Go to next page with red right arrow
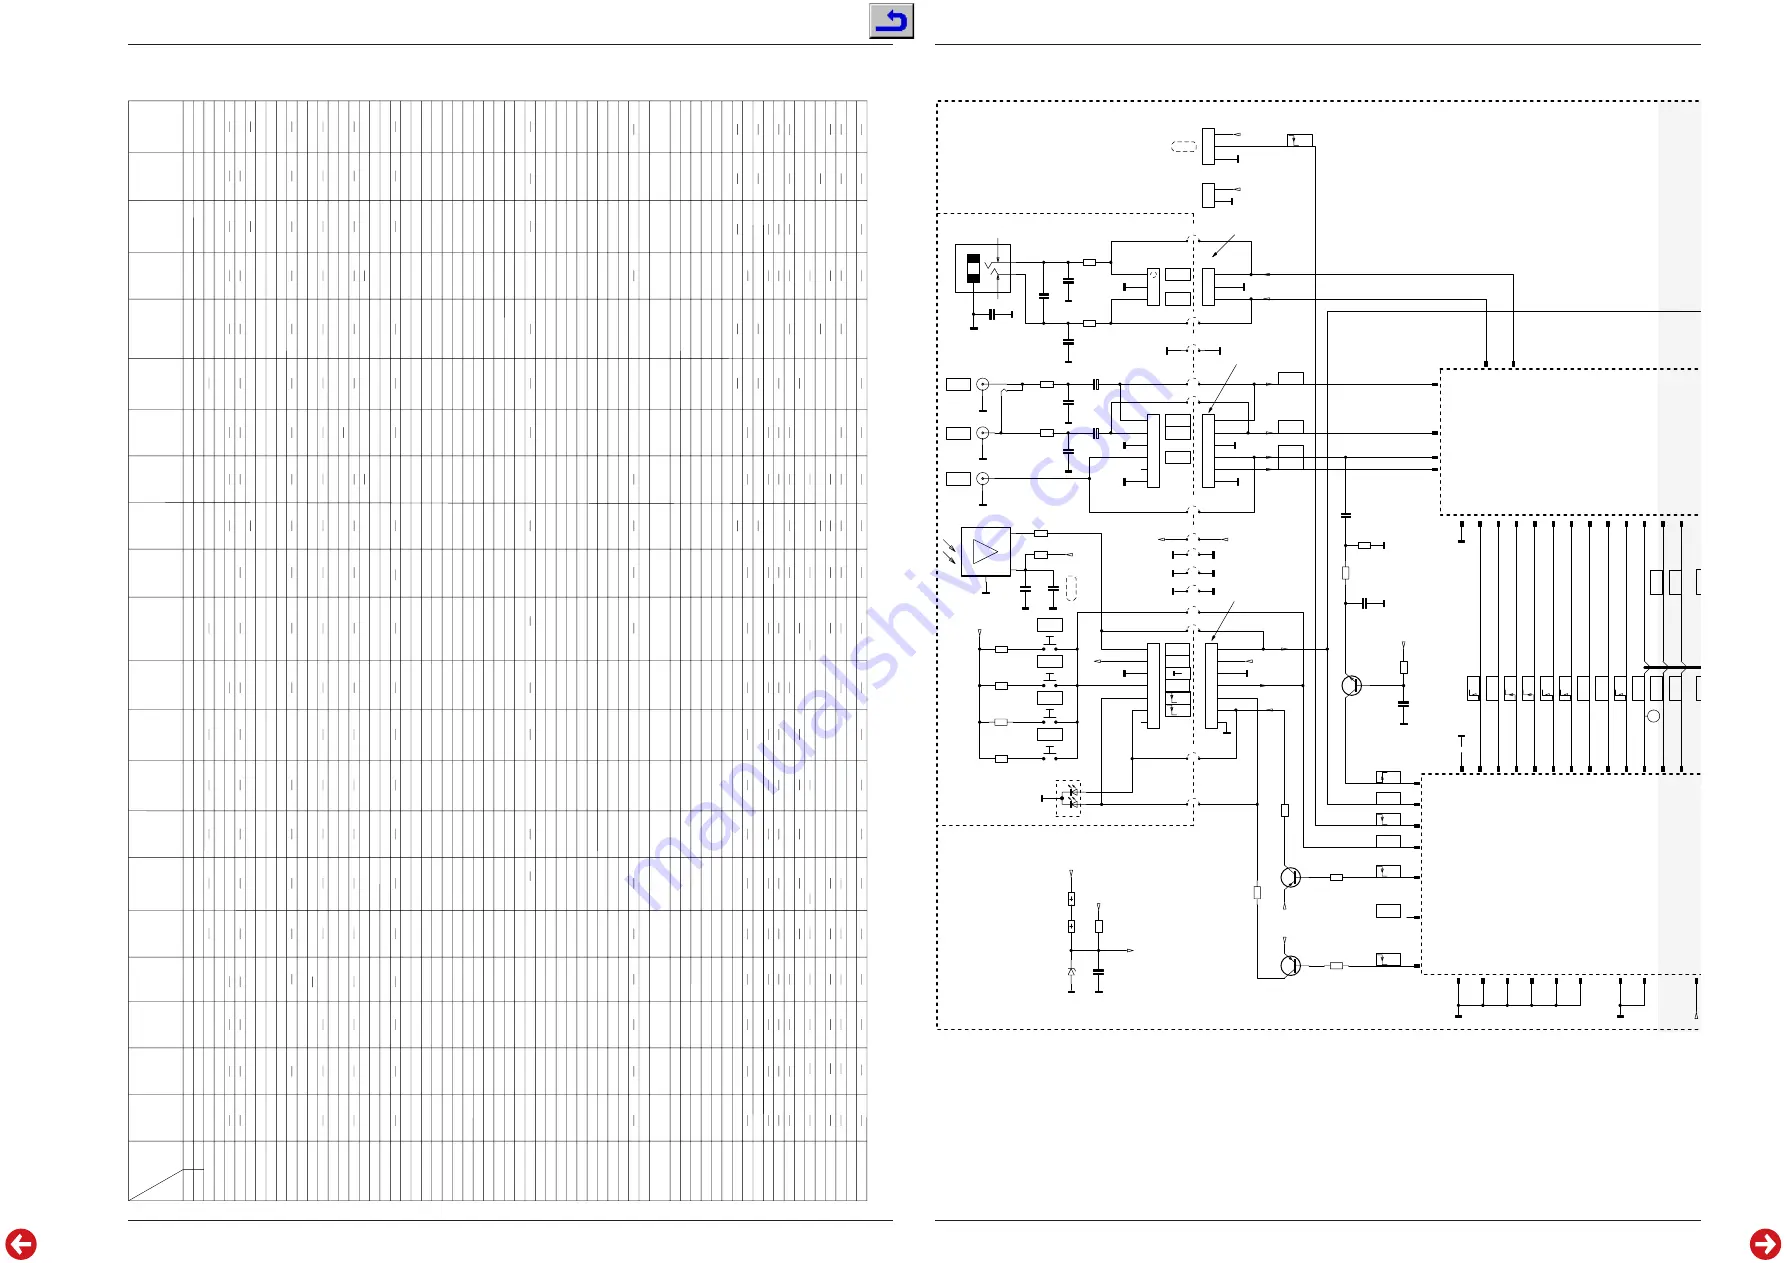 [1765, 1244]
